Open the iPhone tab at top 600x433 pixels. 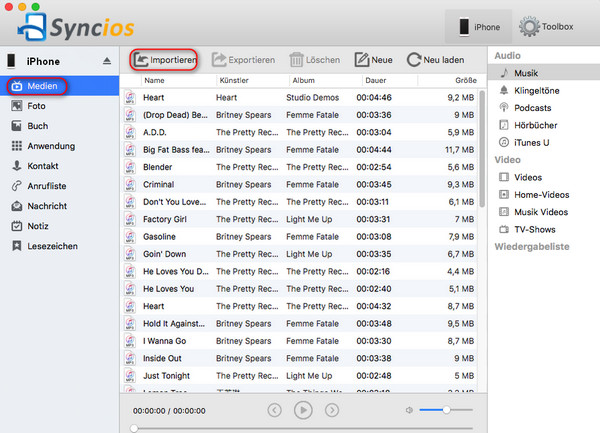[478, 27]
